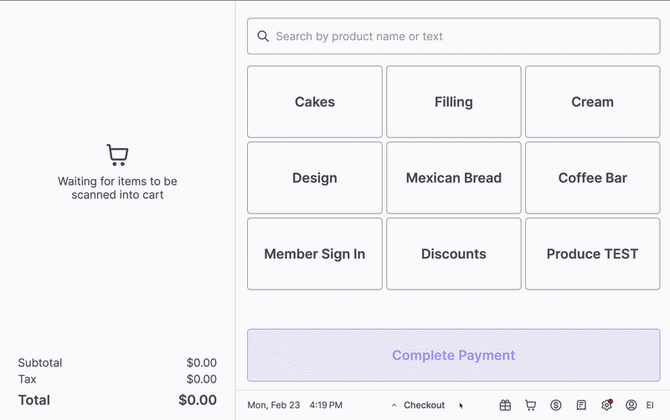Click the user profile icon
670x420 pixels.
click(631, 405)
